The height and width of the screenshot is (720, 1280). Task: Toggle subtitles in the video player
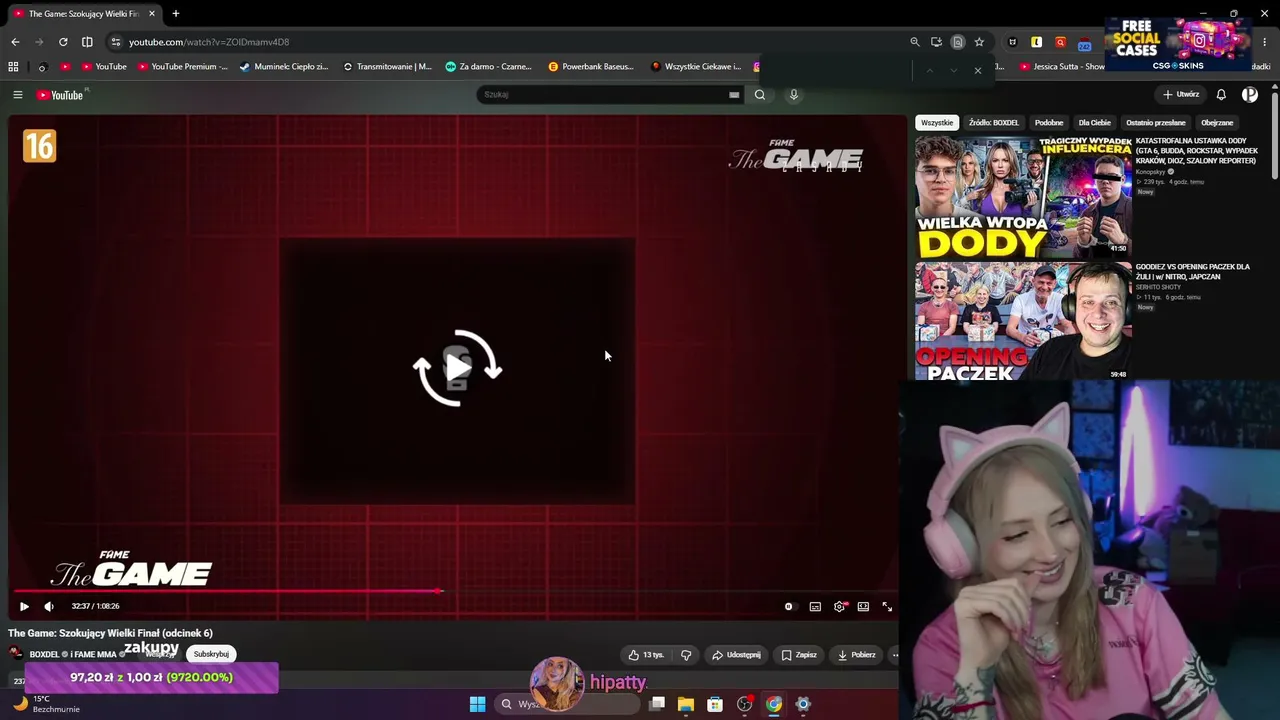[x=815, y=606]
